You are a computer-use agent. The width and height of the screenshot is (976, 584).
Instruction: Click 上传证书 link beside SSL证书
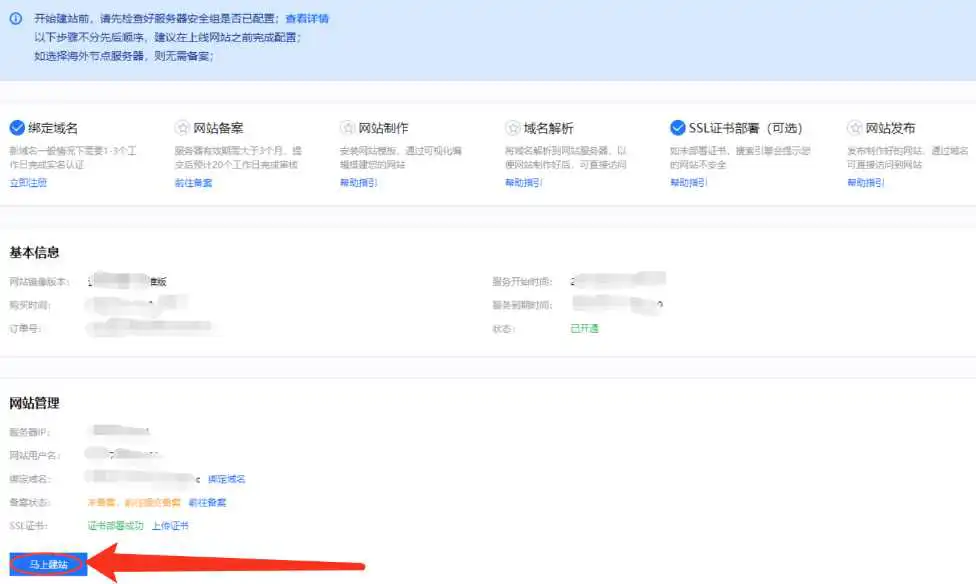pos(170,525)
